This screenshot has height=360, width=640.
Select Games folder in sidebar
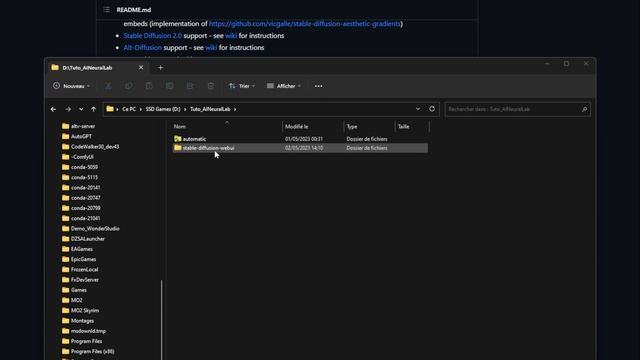click(x=78, y=290)
